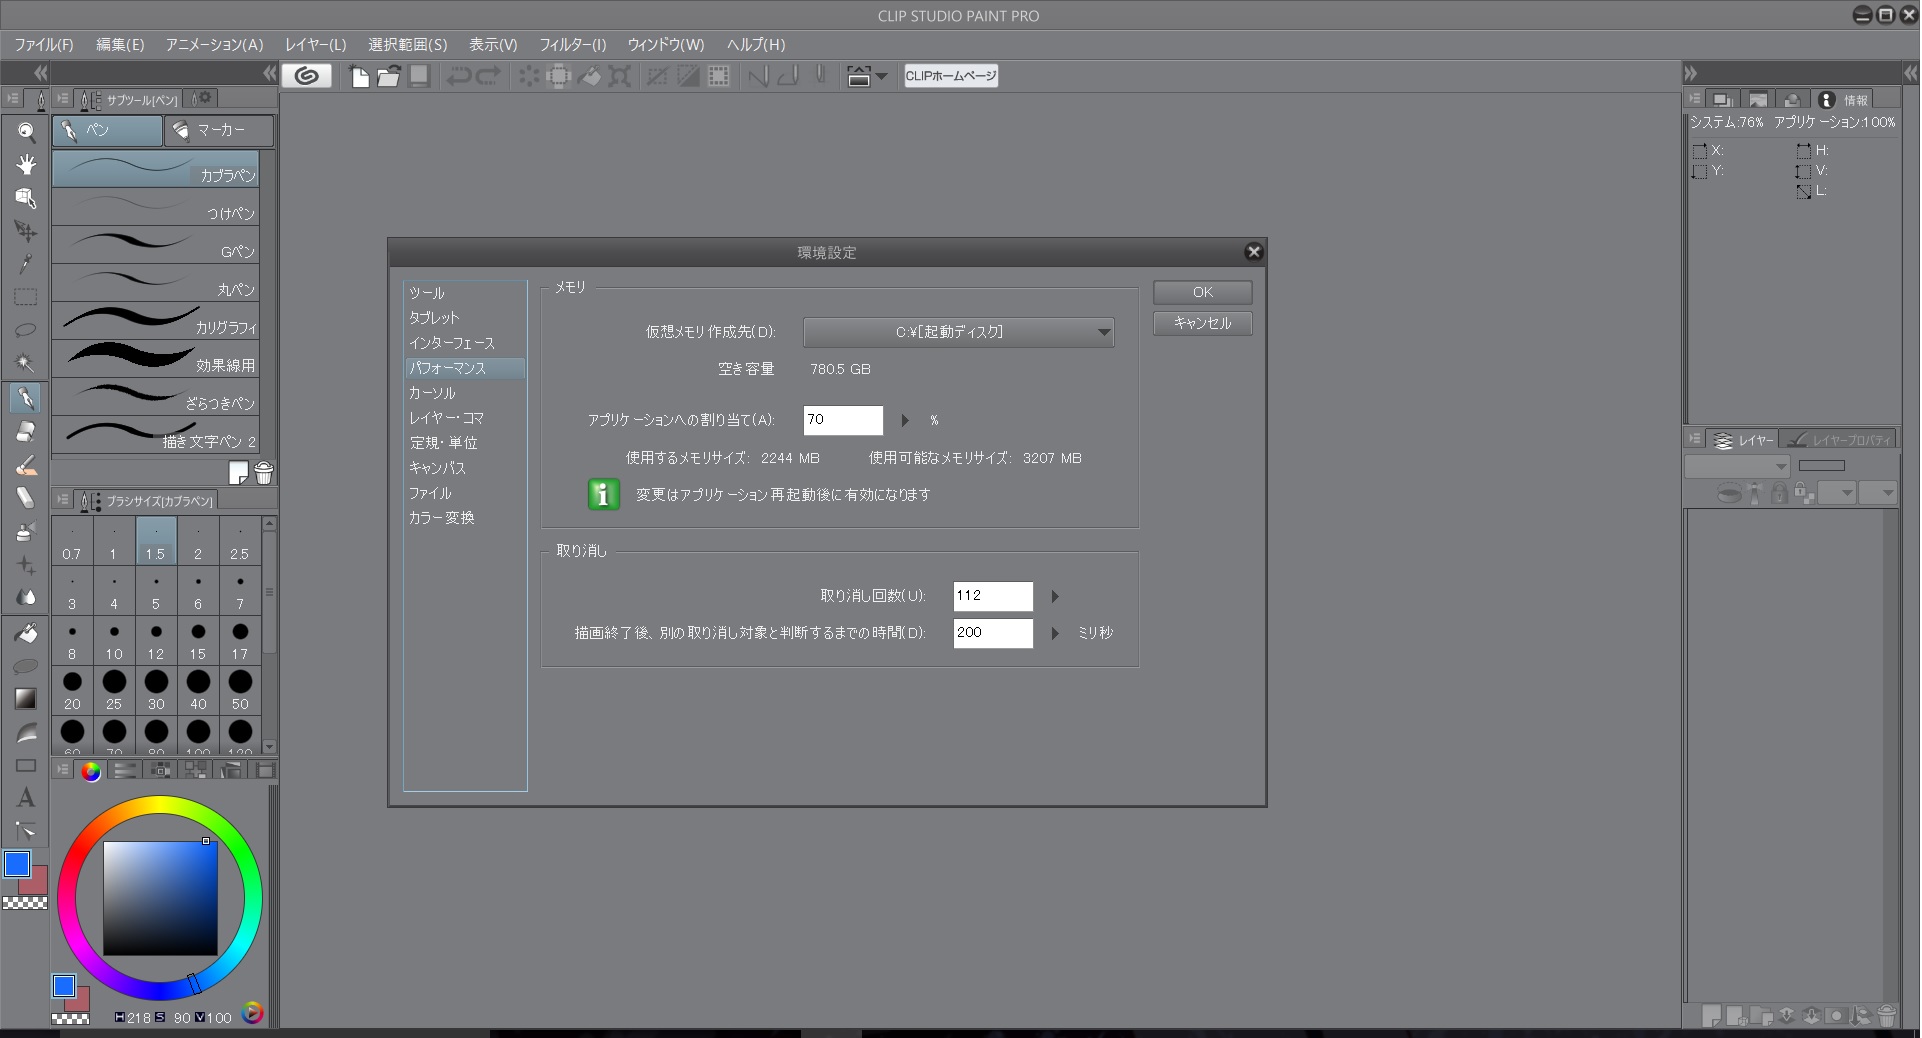Select the Zoom magnifier tool
1922x1038 pixels.
coord(26,132)
